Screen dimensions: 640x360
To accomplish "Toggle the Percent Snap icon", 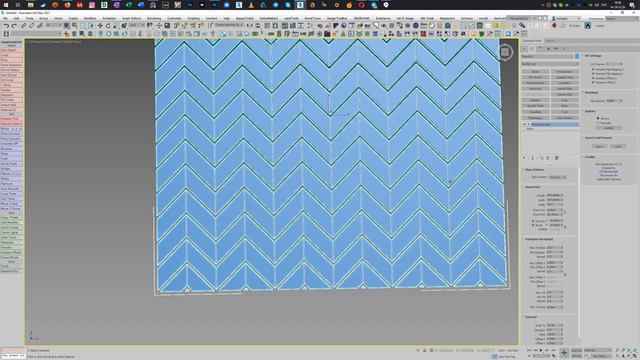I will (x=193, y=26).
